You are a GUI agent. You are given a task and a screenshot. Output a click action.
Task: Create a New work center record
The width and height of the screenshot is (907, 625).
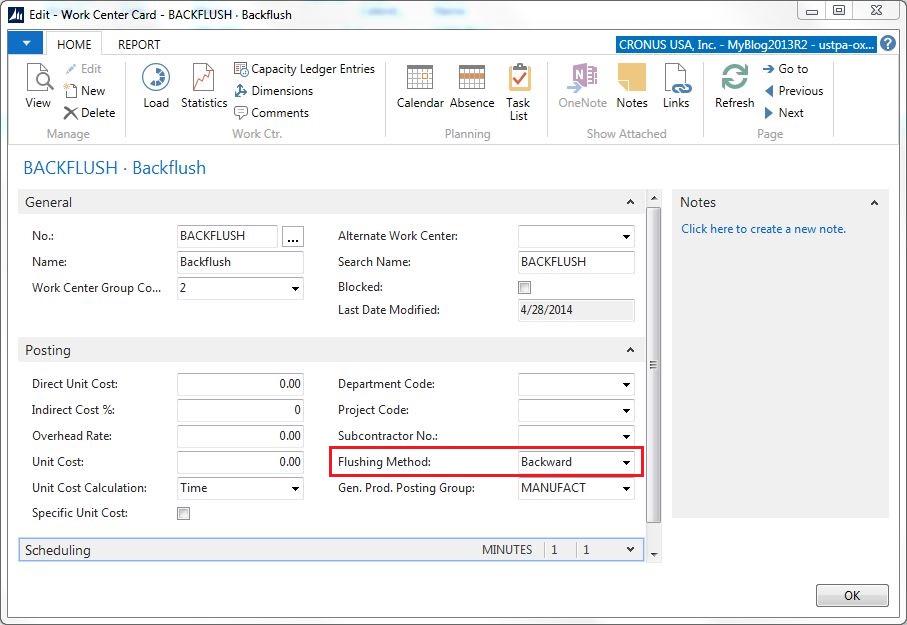(x=84, y=91)
